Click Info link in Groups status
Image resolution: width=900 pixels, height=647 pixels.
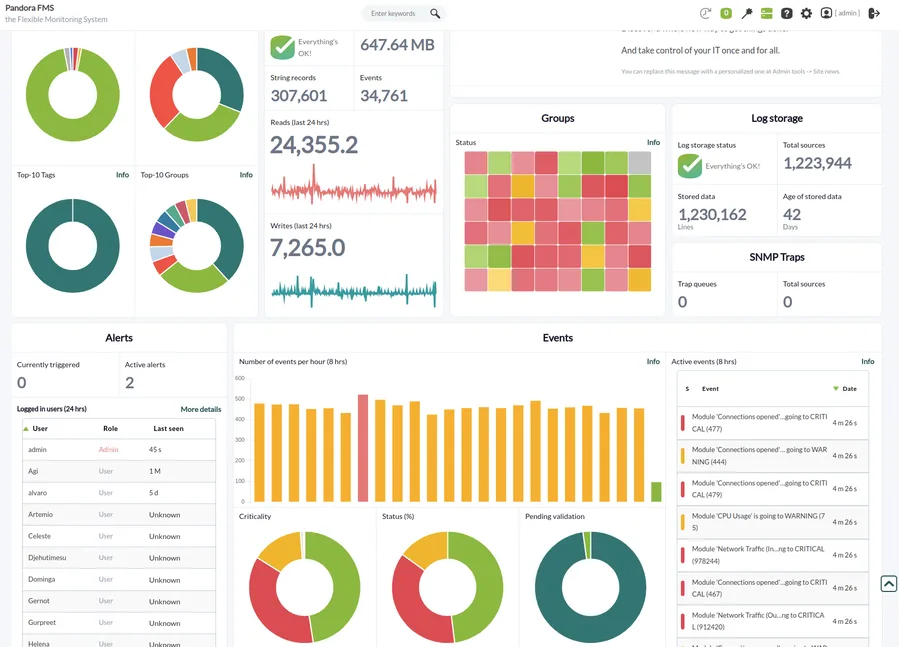(x=653, y=142)
